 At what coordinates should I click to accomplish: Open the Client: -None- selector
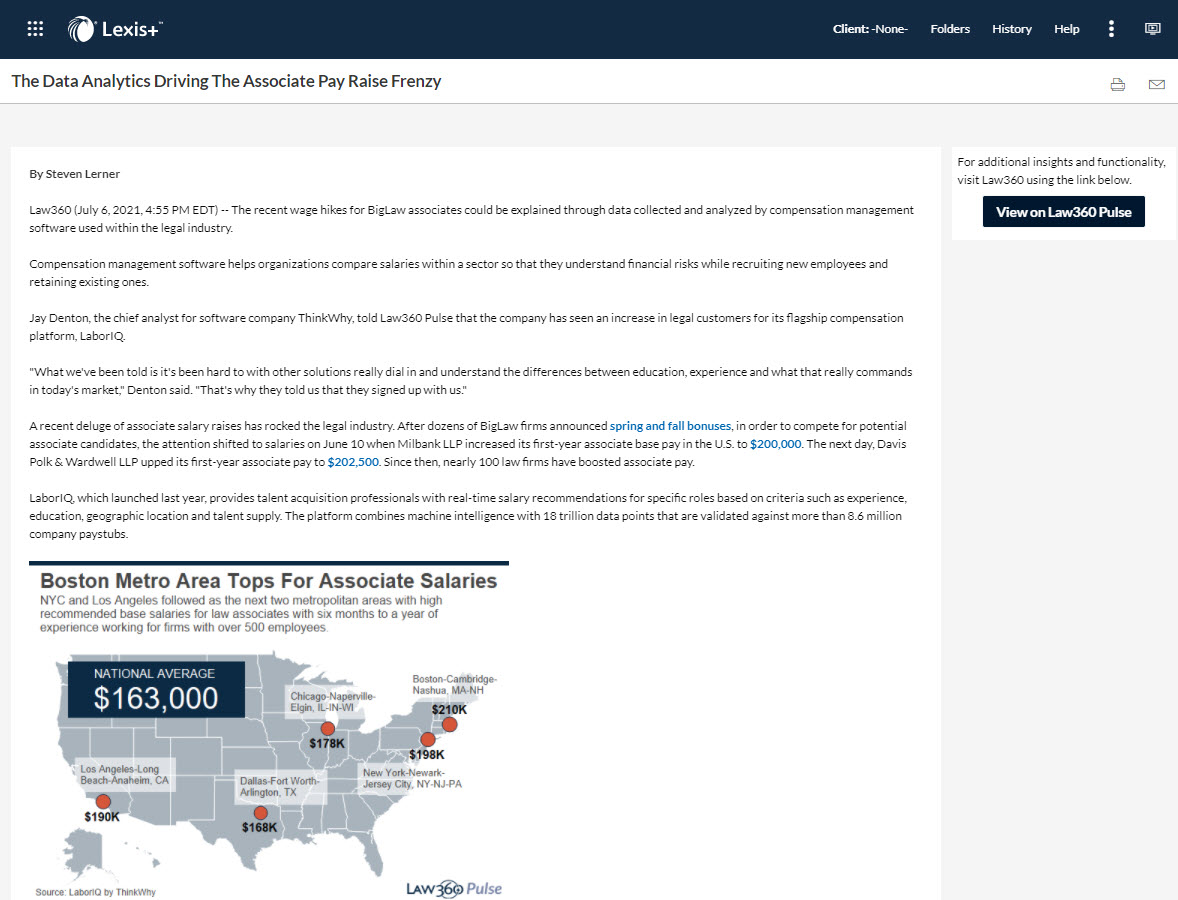870,29
